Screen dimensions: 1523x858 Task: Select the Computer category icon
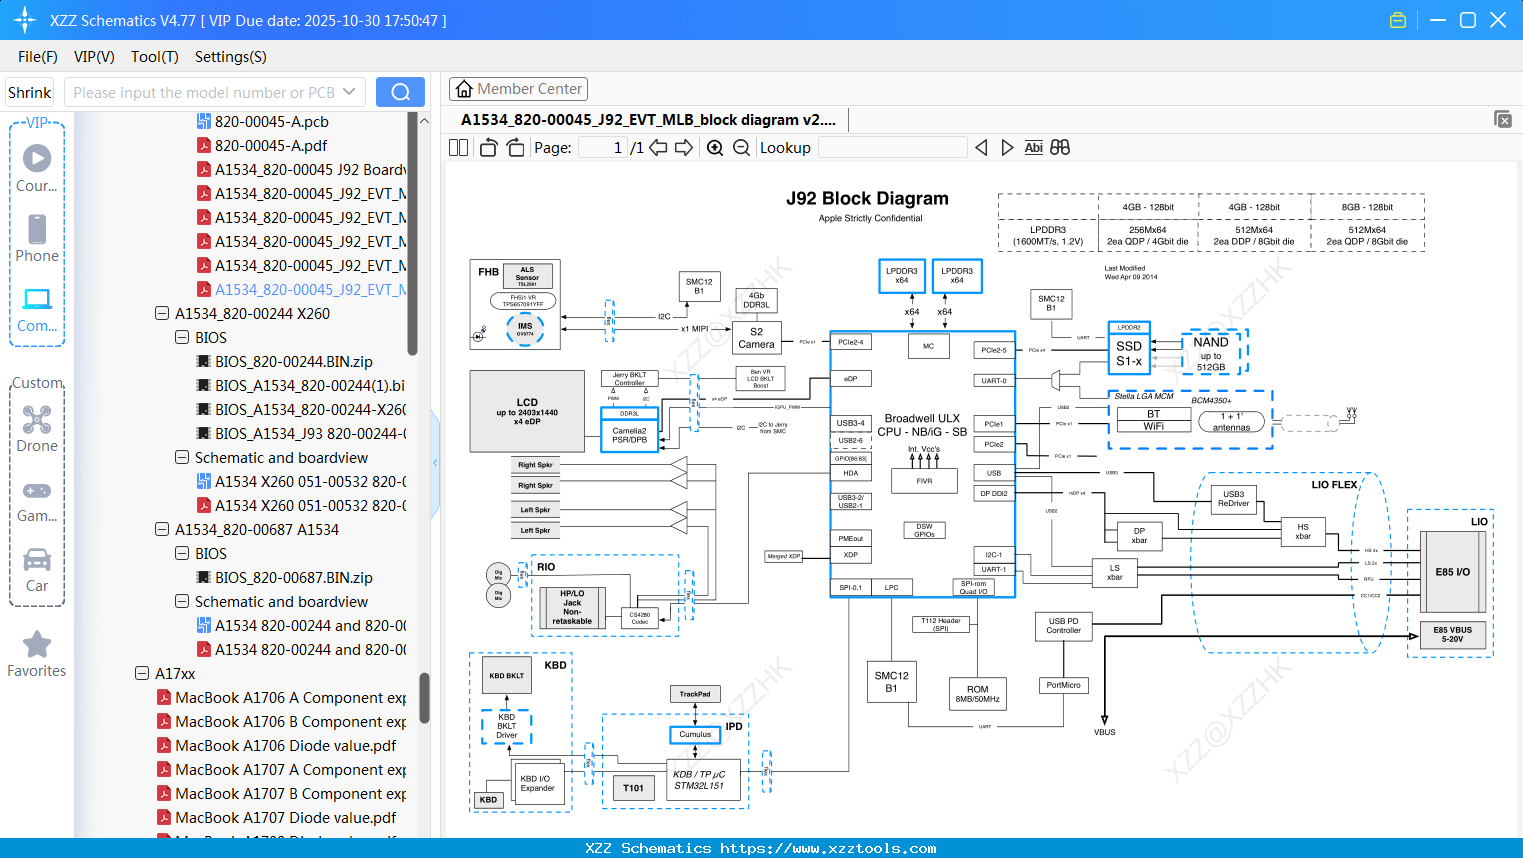pyautogui.click(x=37, y=299)
